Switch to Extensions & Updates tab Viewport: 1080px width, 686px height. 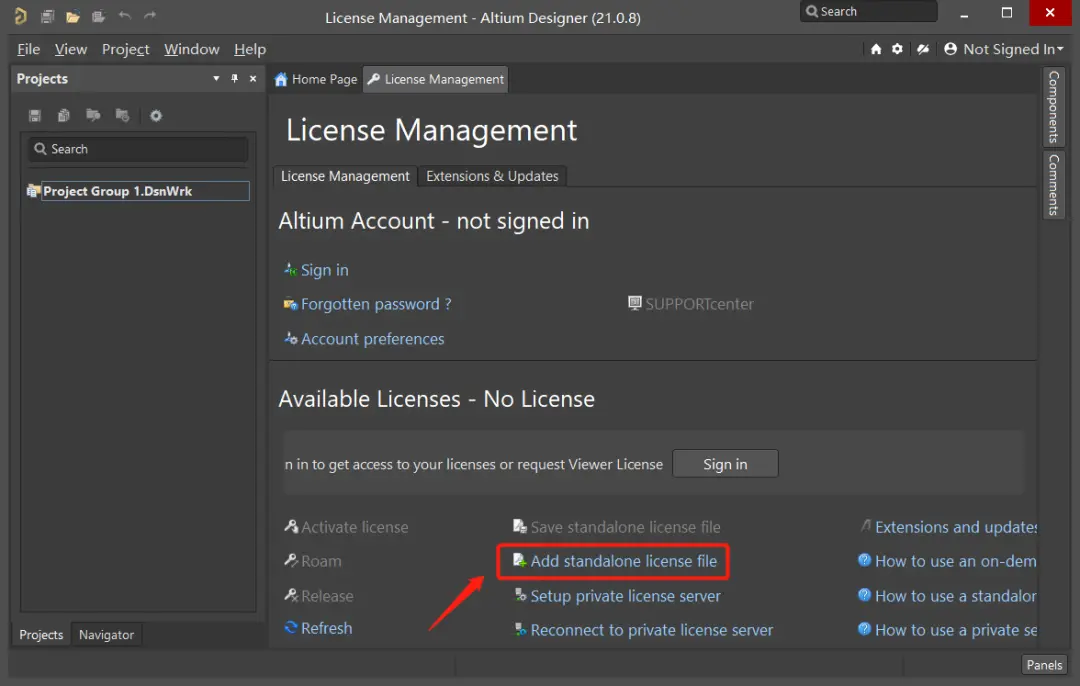point(492,176)
